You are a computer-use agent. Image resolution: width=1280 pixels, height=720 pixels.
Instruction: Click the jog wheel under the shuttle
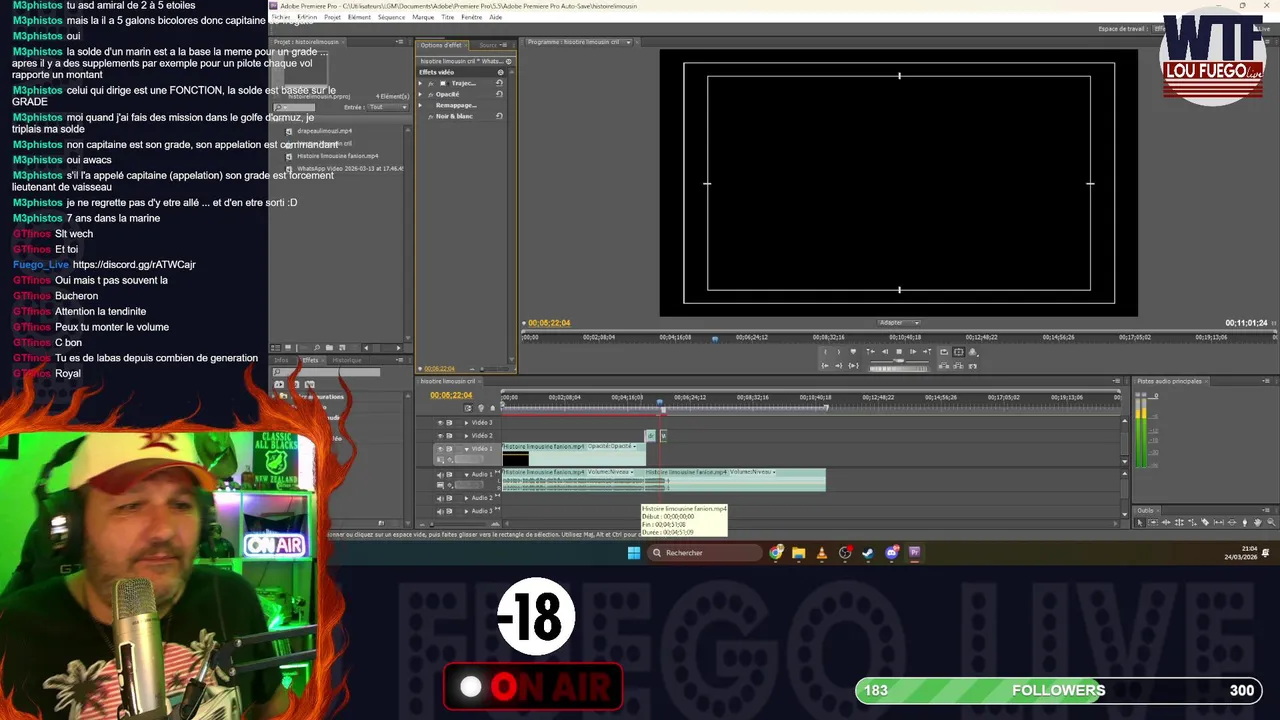pos(898,368)
